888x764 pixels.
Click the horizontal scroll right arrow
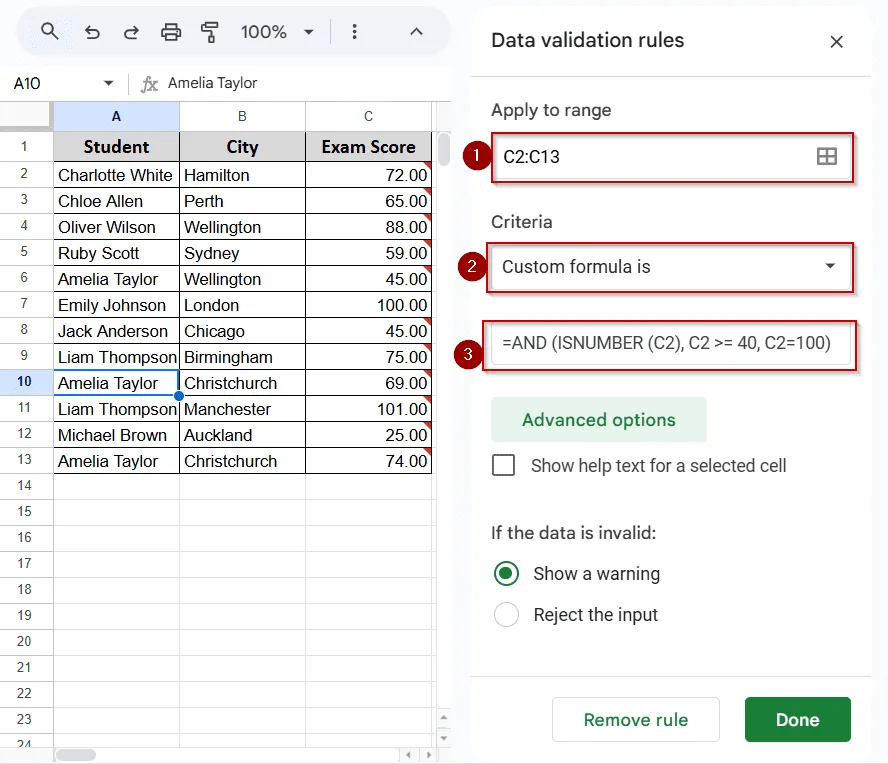coord(429,755)
